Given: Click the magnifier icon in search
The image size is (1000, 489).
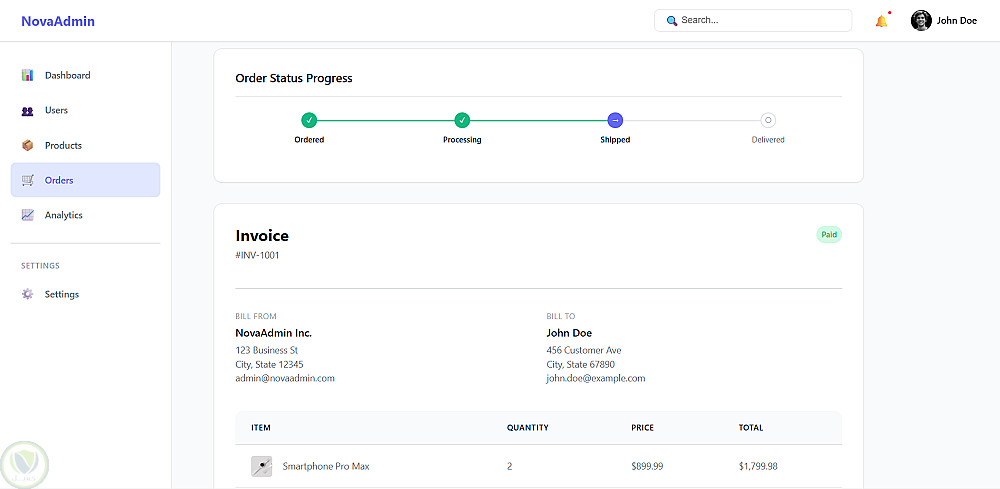Looking at the screenshot, I should pos(672,20).
